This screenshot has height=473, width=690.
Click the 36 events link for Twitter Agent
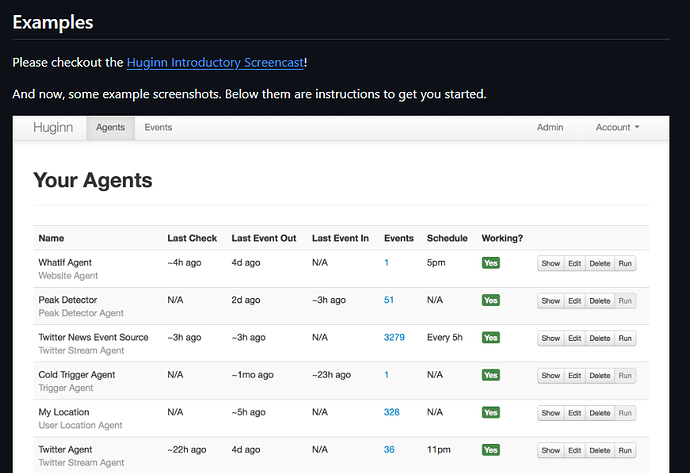389,450
